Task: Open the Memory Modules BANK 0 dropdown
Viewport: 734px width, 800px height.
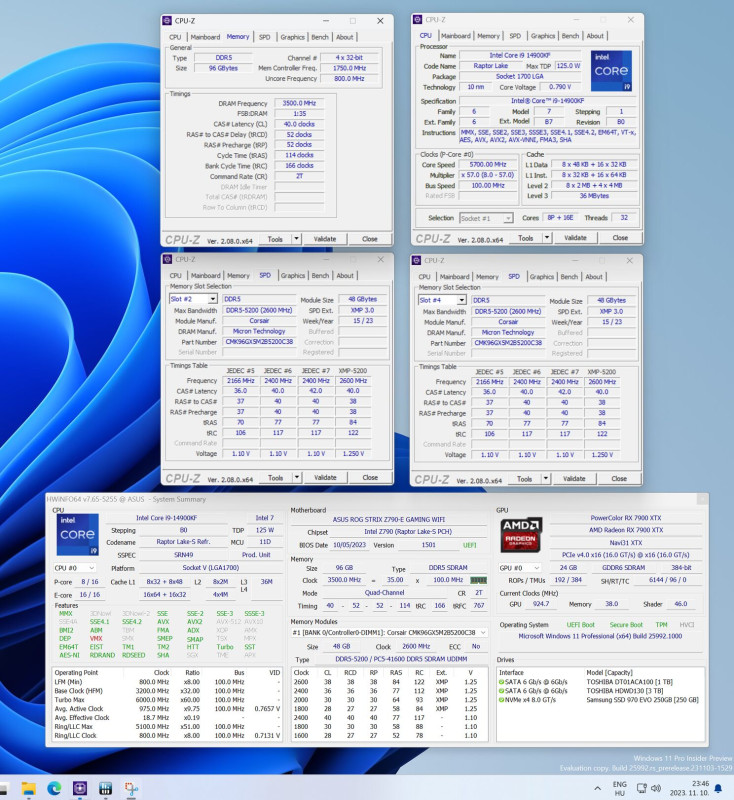Action: [x=389, y=633]
